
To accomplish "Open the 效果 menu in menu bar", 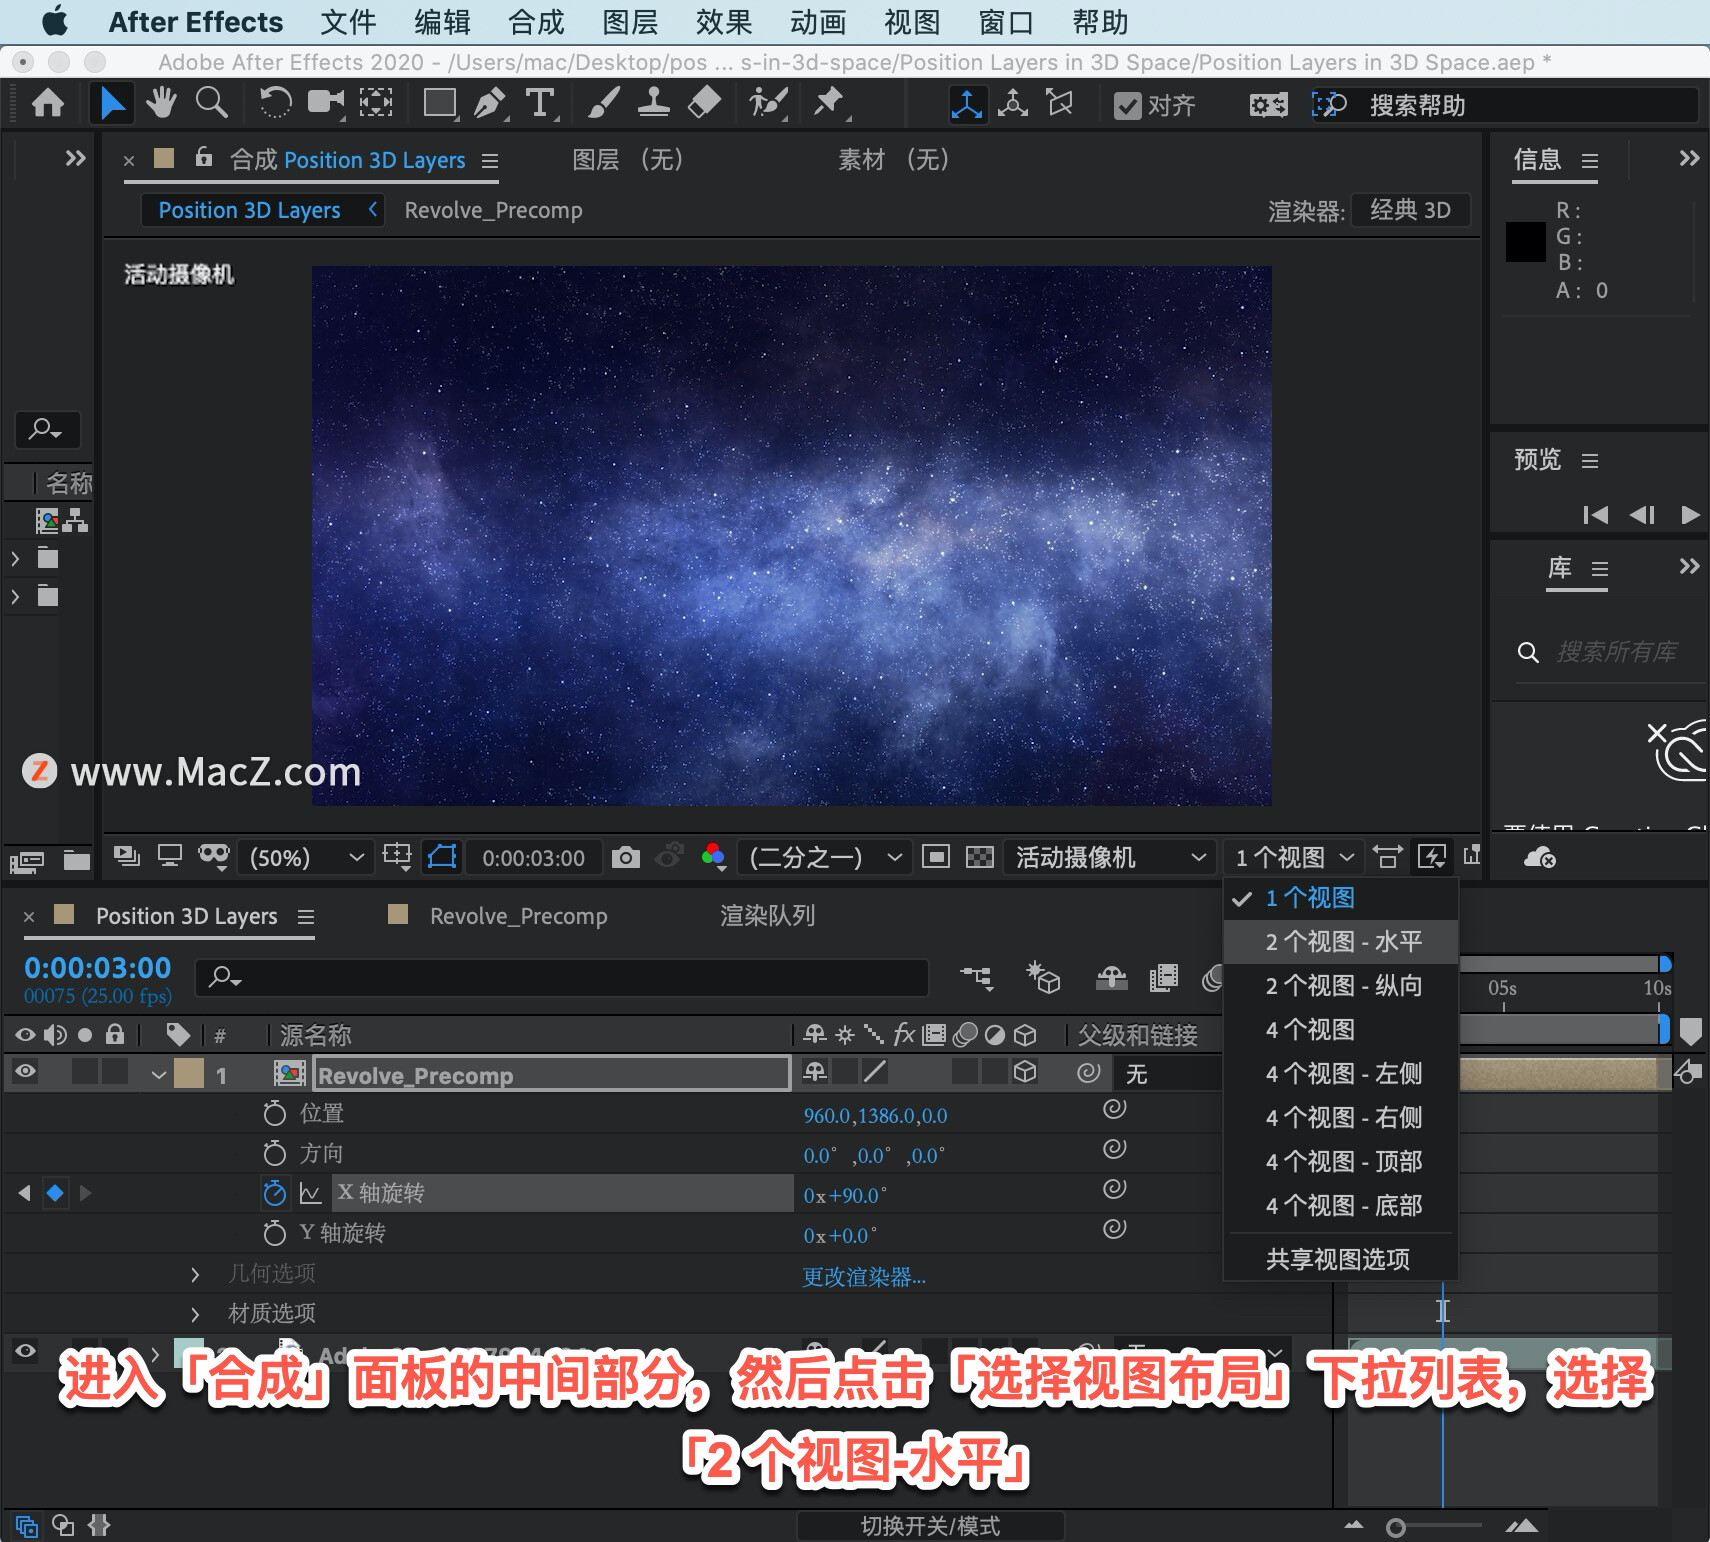I will point(724,22).
